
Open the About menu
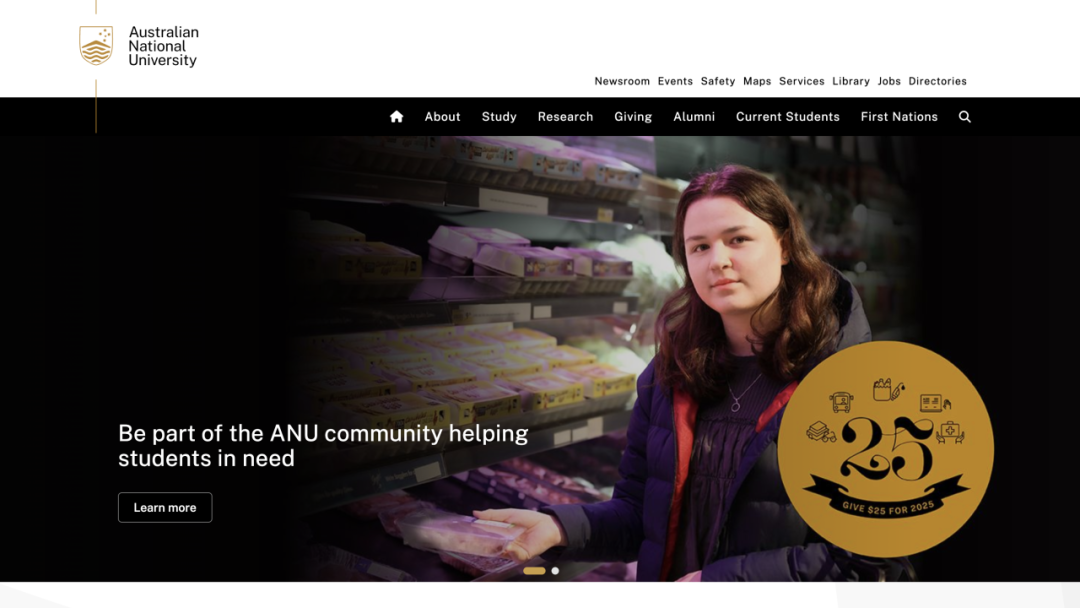[442, 117]
